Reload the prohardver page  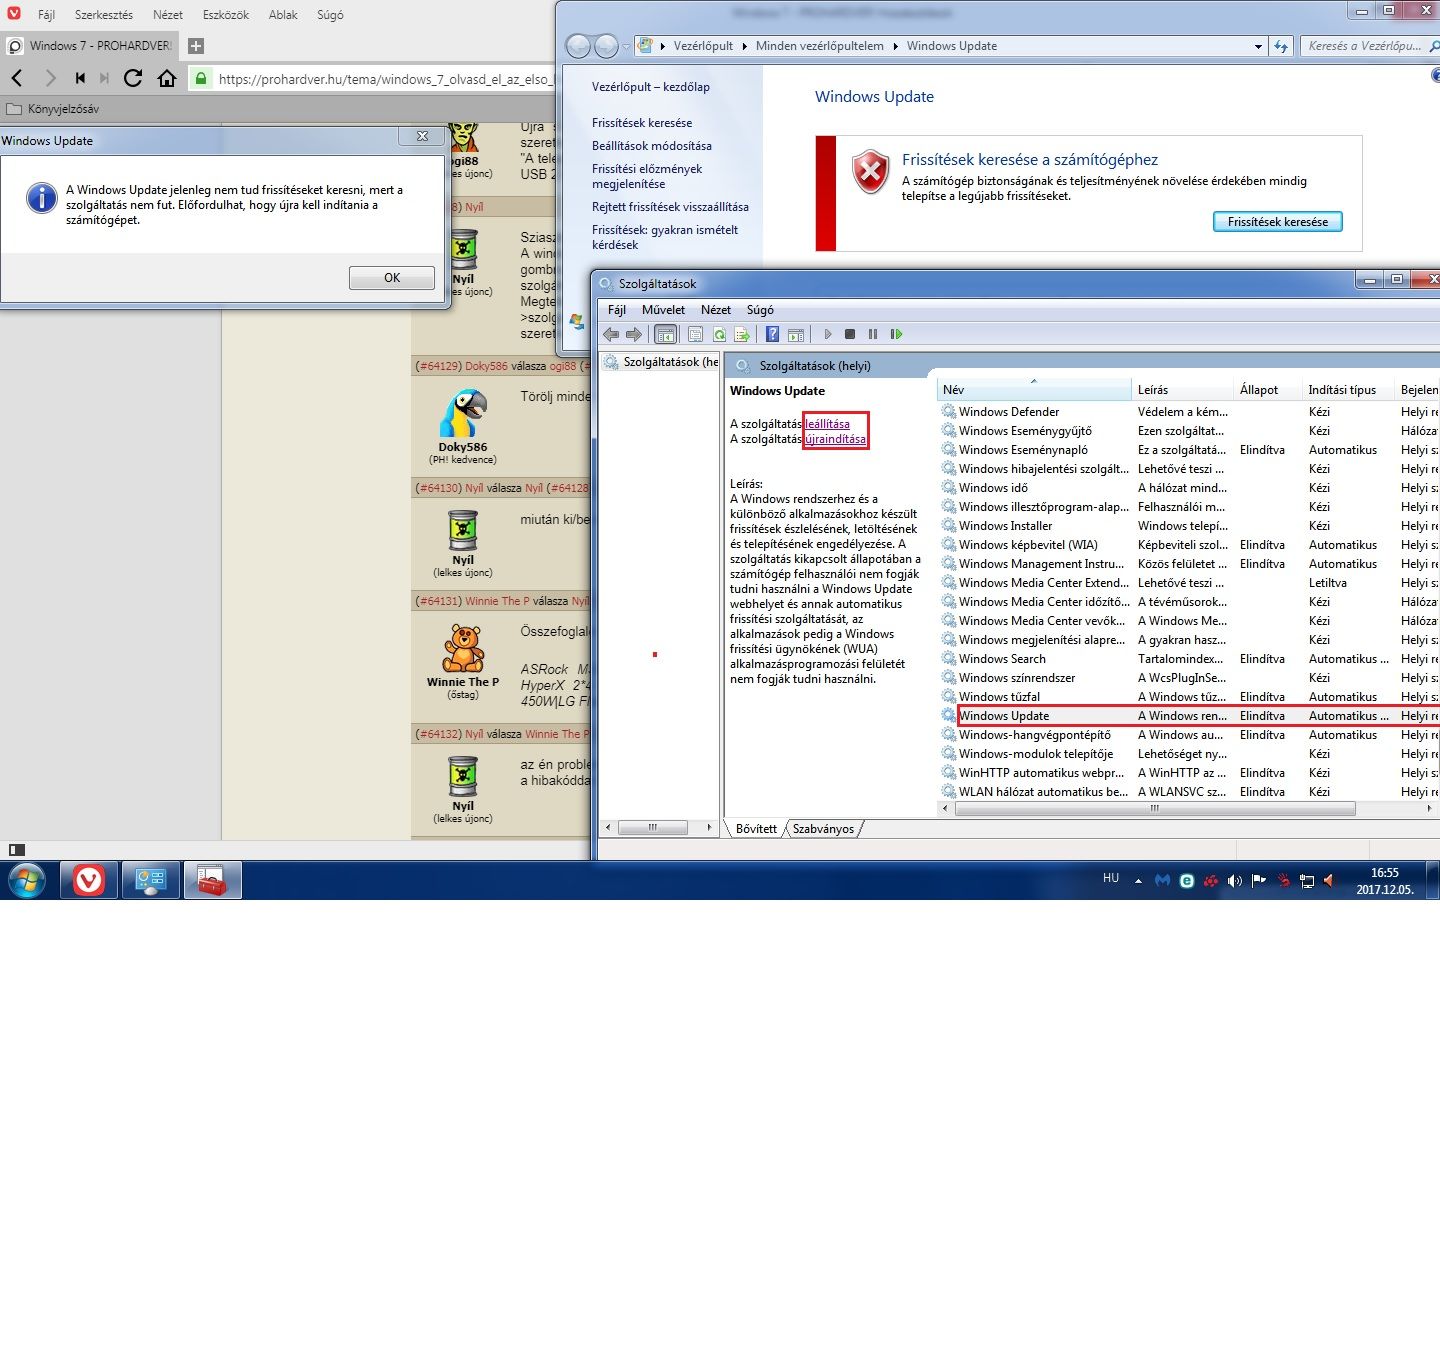(133, 78)
